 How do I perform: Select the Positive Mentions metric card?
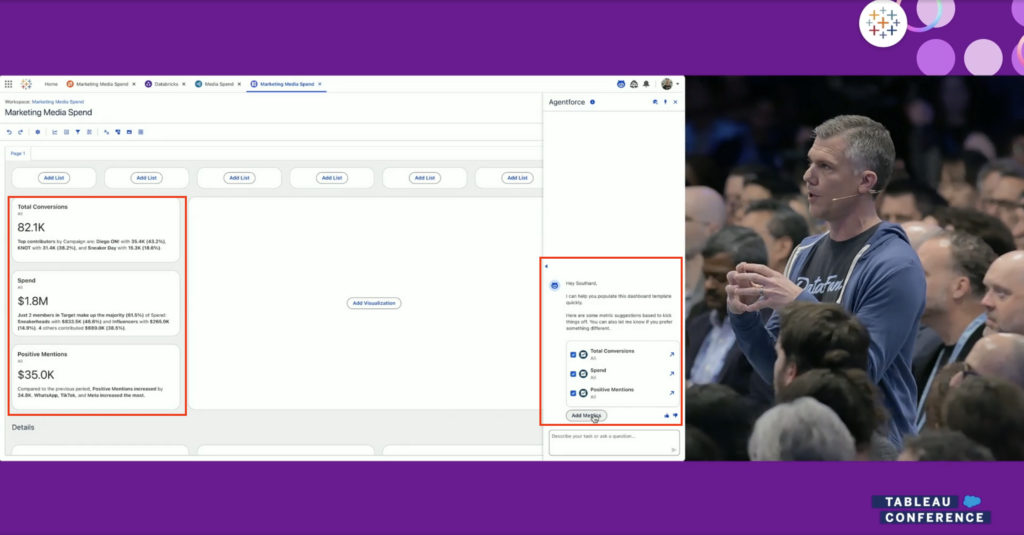pos(95,377)
